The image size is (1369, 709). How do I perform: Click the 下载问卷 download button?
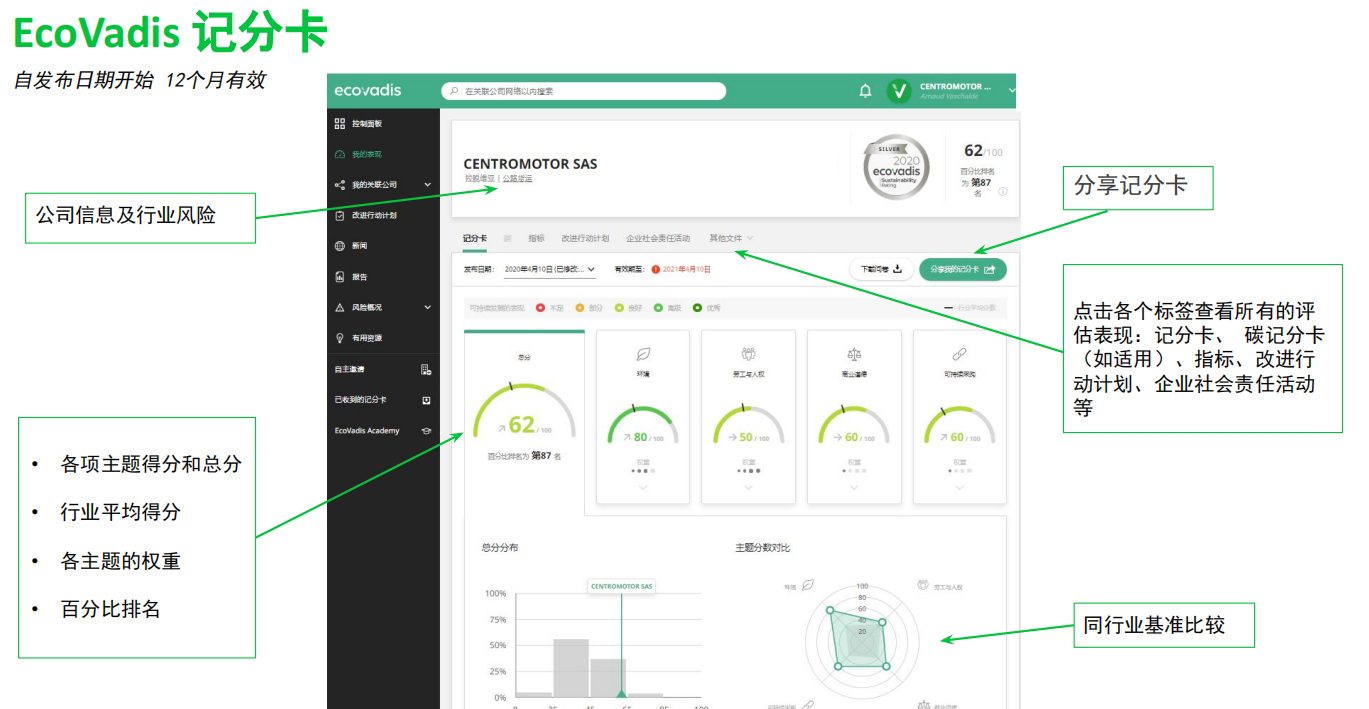coord(881,269)
